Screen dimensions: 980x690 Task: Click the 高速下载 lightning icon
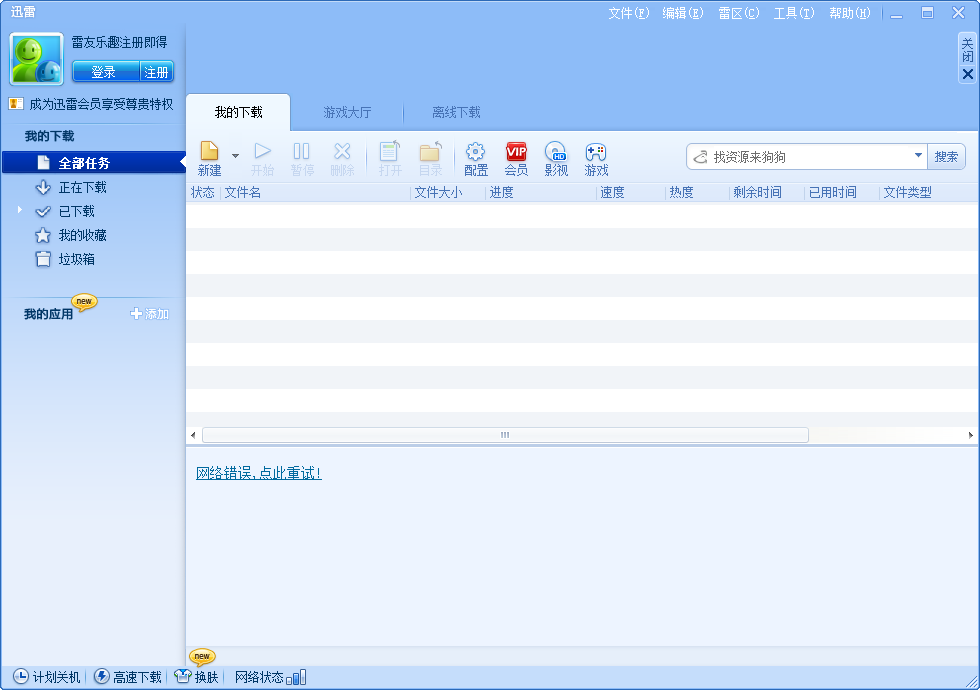(102, 677)
